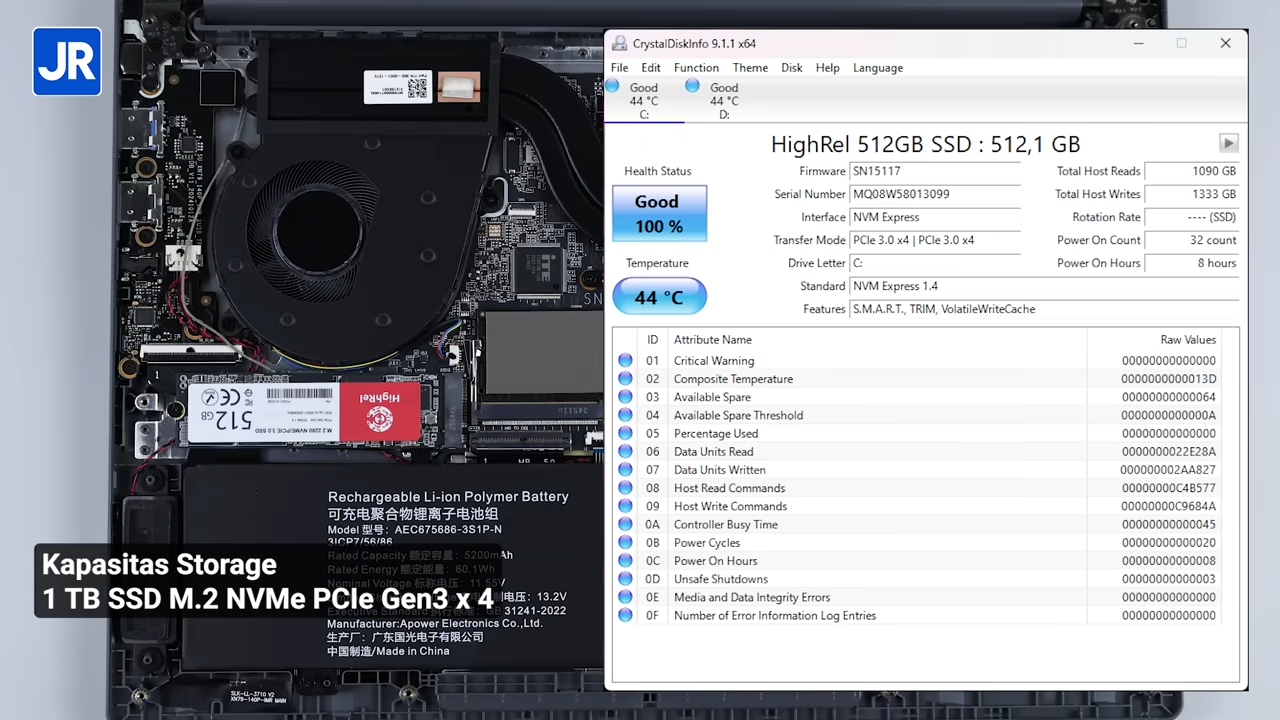Expand the Language menu

tap(877, 68)
